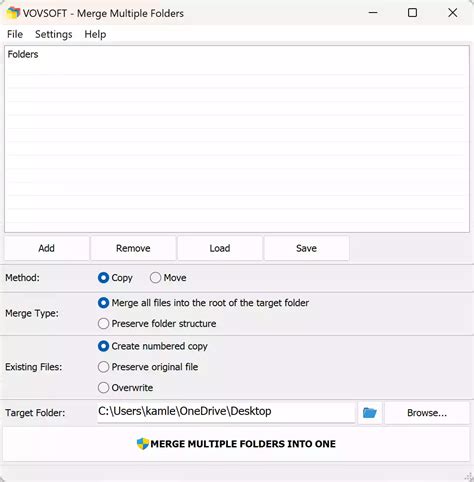Click the Remove button

pos(133,248)
